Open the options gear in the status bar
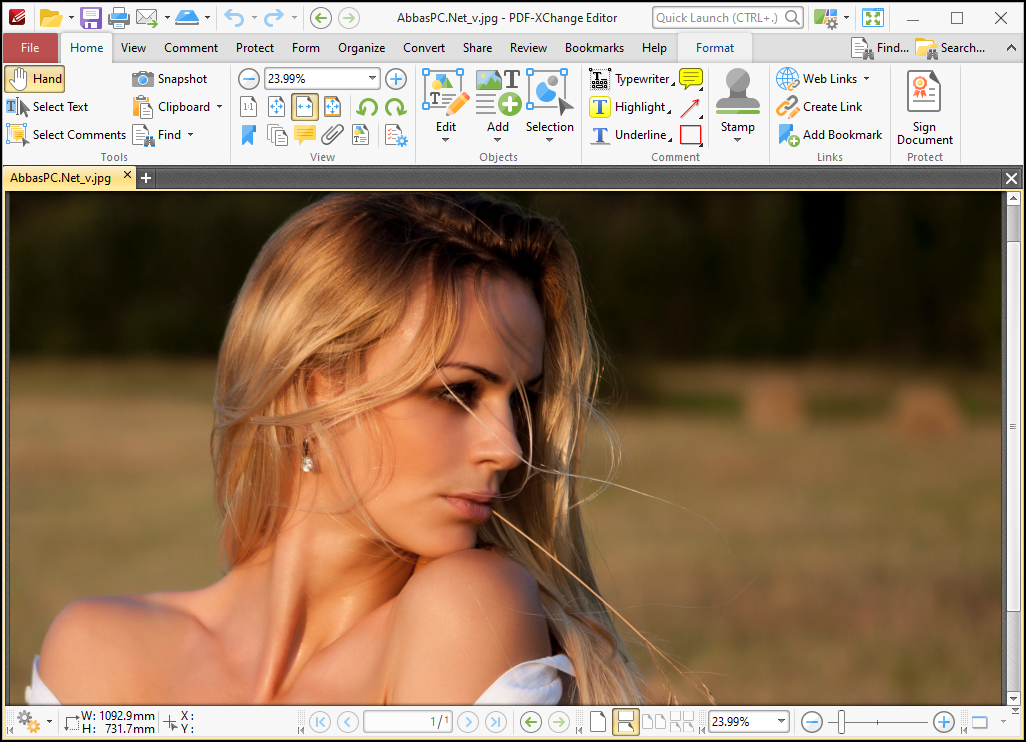The image size is (1026, 742). 27,722
